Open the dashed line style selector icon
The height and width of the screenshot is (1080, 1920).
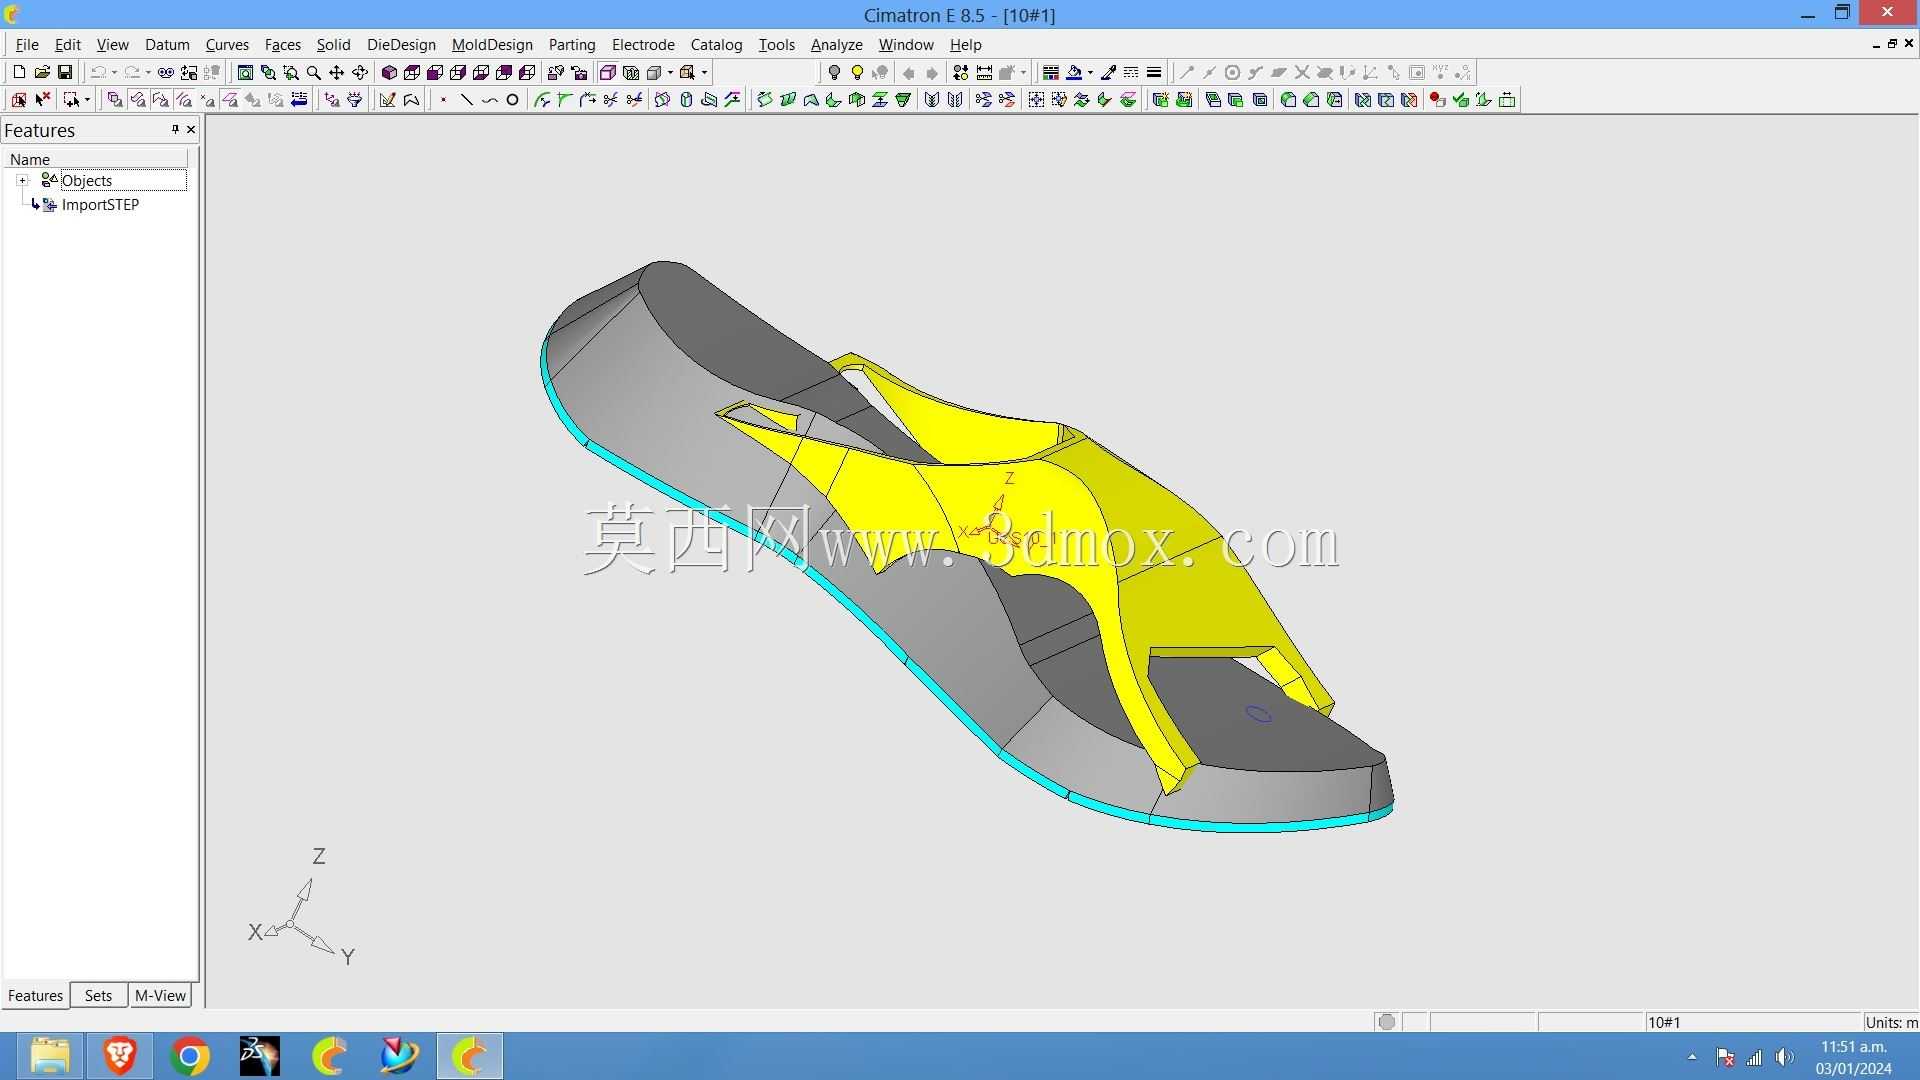(1131, 72)
